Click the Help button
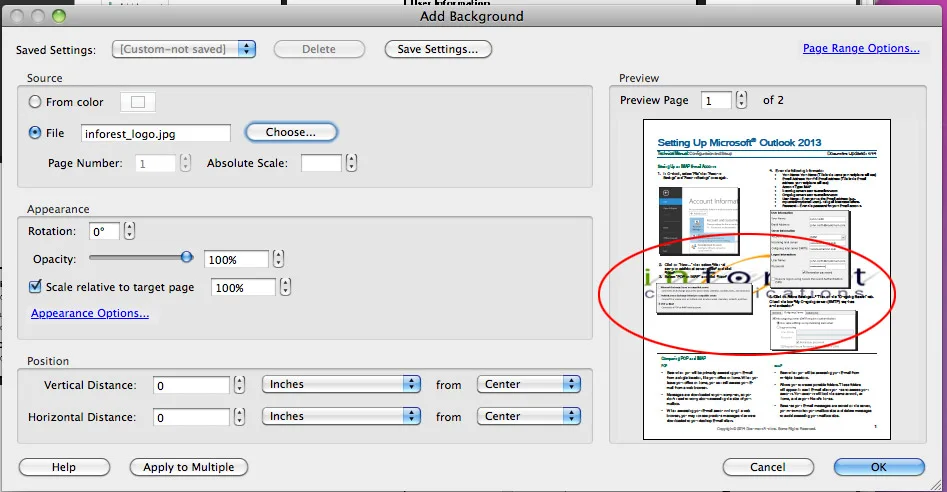Screen dimensions: 947x492 click(x=64, y=467)
